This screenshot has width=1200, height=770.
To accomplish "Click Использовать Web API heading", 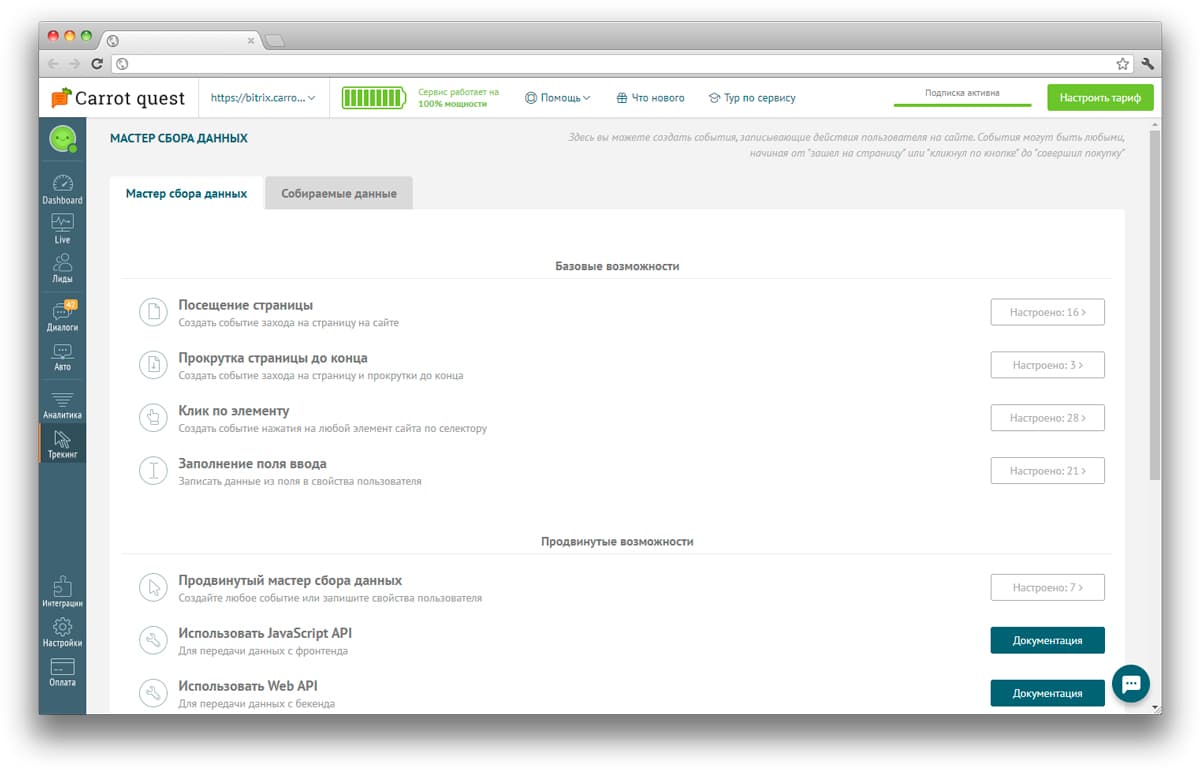I will click(x=248, y=686).
